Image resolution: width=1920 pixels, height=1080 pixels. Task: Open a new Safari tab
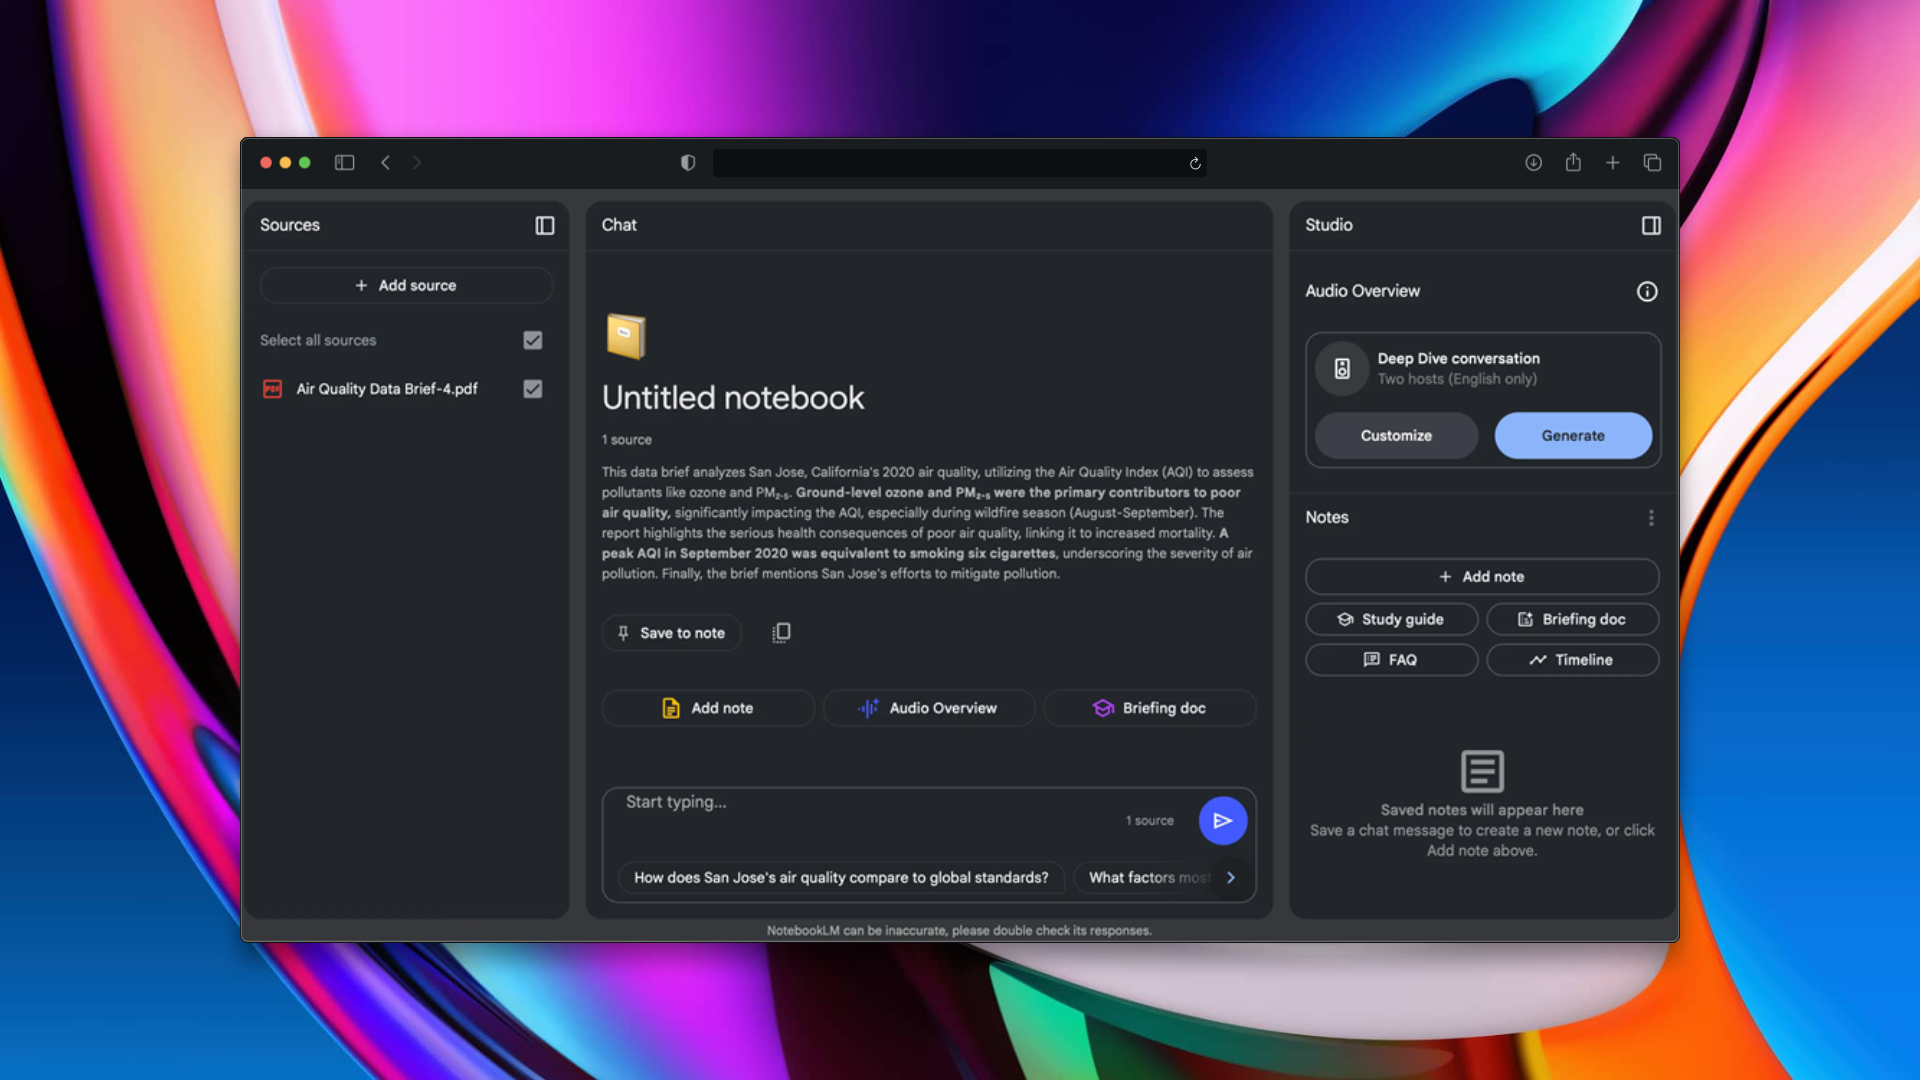[1612, 162]
